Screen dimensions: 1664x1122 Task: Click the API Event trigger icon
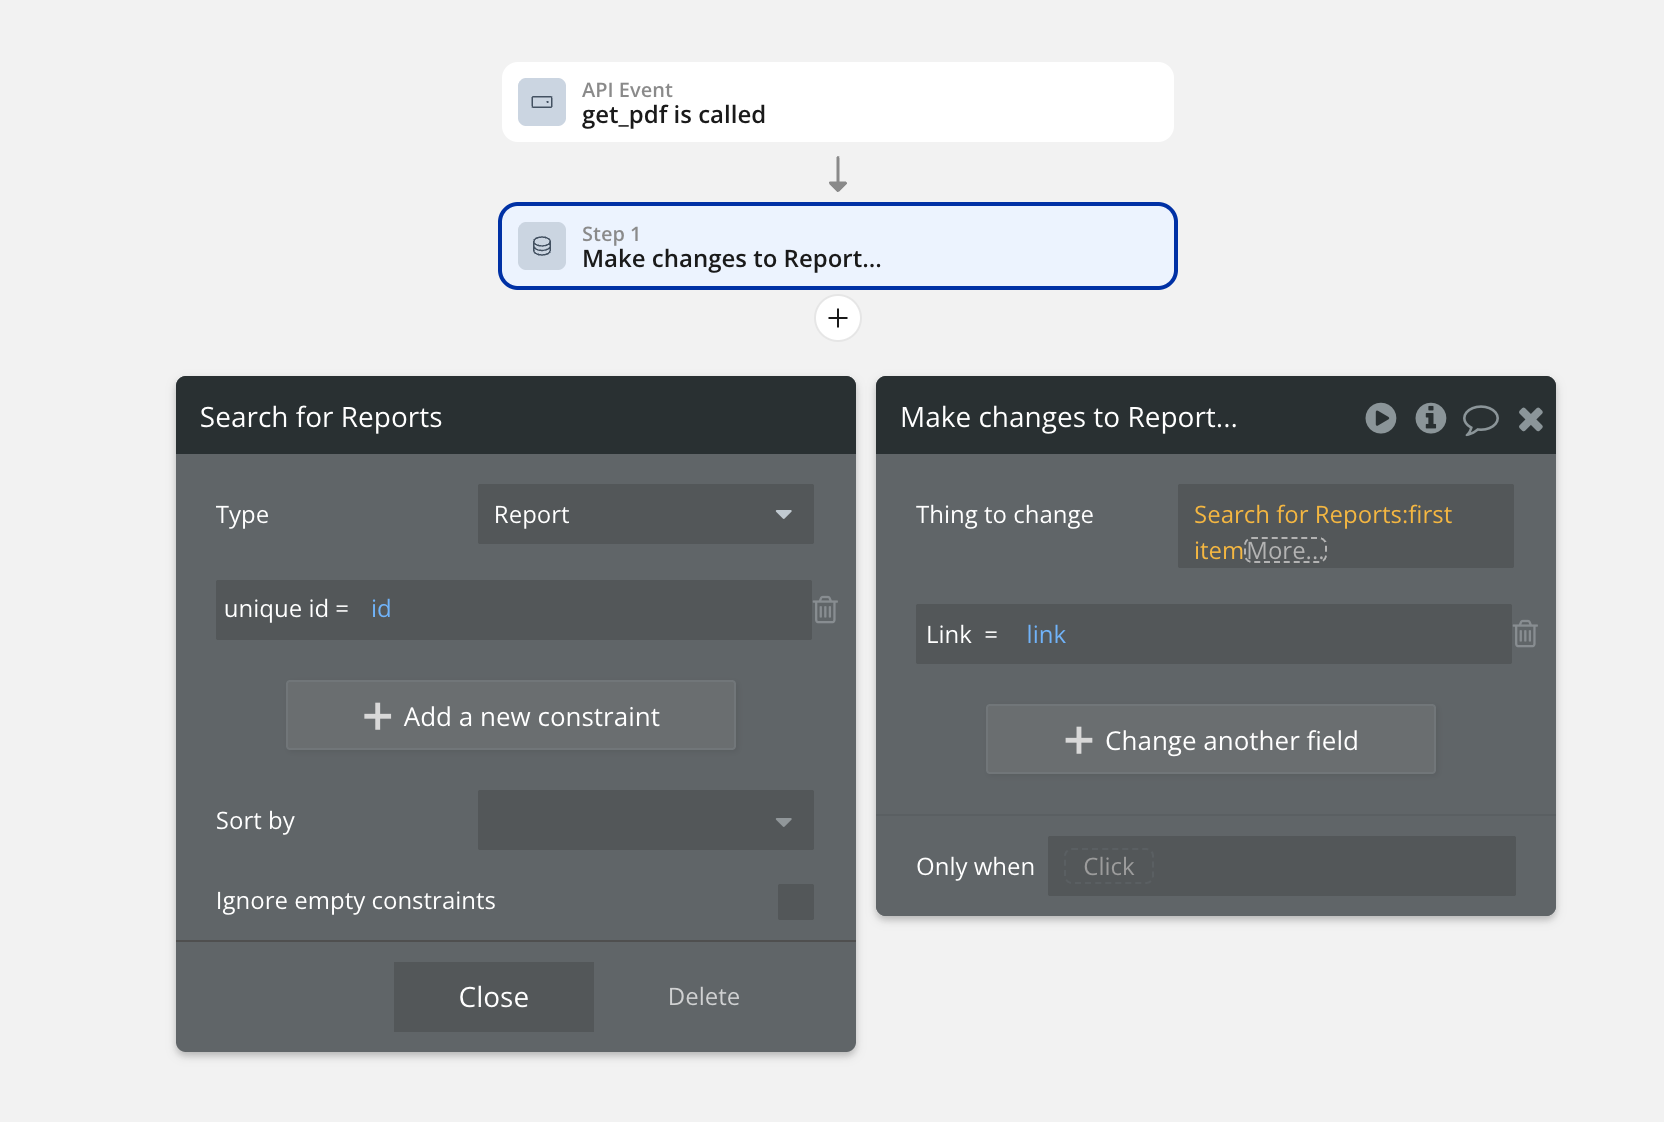[542, 102]
